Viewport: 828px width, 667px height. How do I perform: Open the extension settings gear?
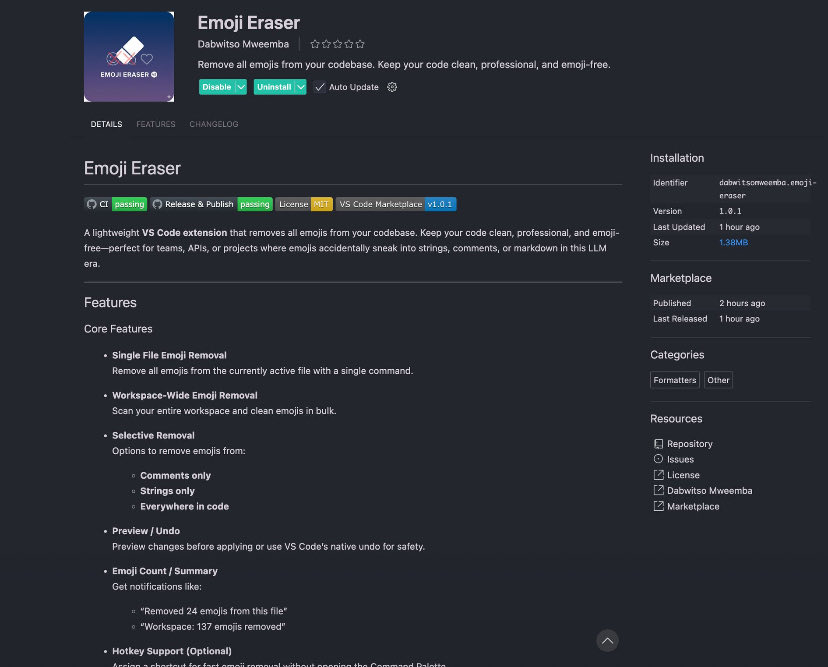click(x=392, y=87)
